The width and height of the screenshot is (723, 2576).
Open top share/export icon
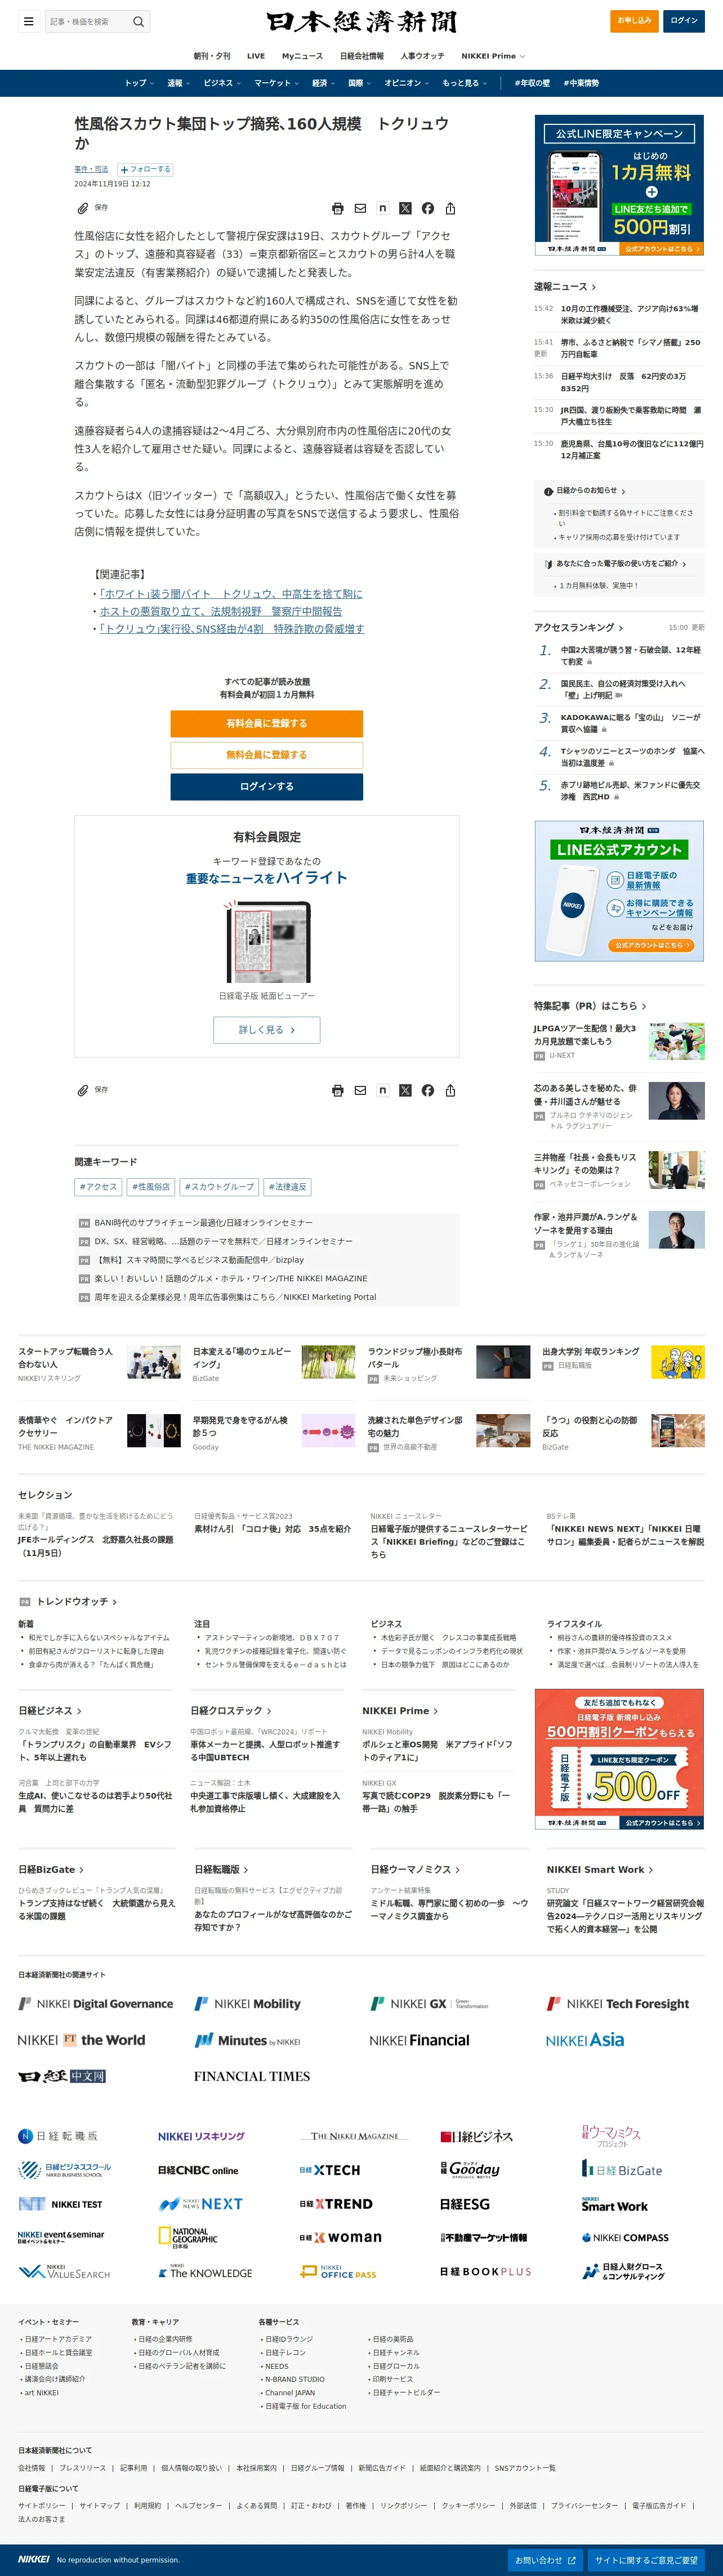pos(450,209)
